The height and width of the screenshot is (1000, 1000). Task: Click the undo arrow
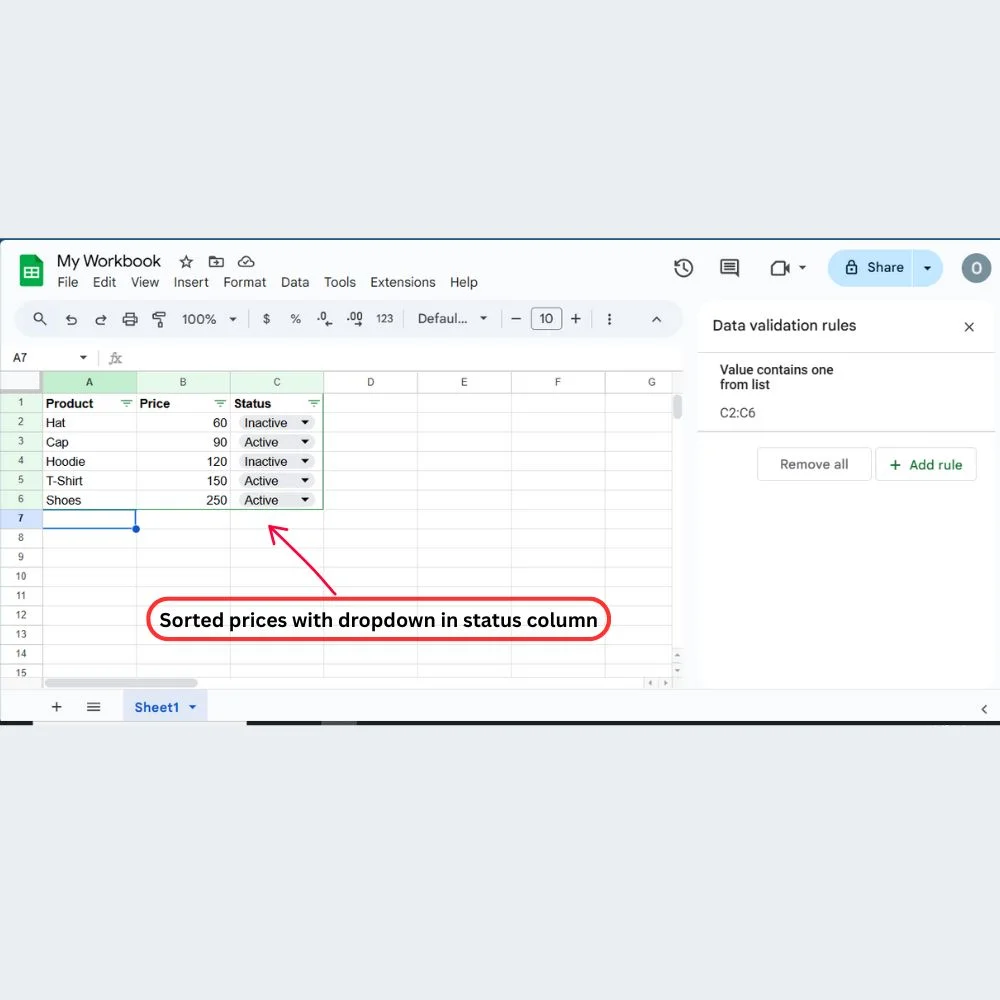click(x=71, y=319)
